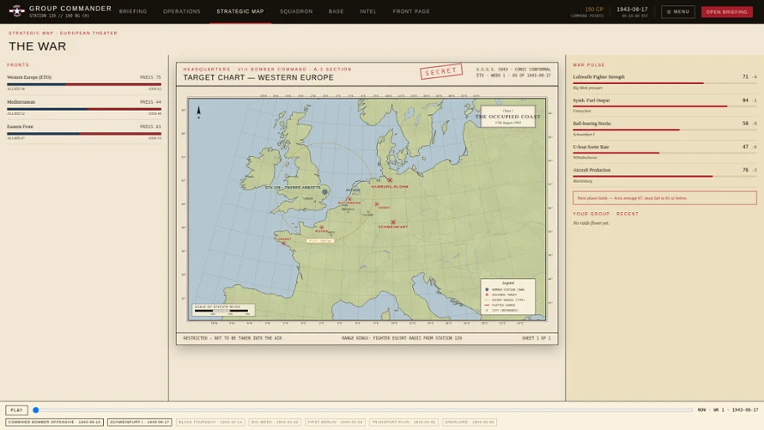Open the Menu button

tap(678, 12)
